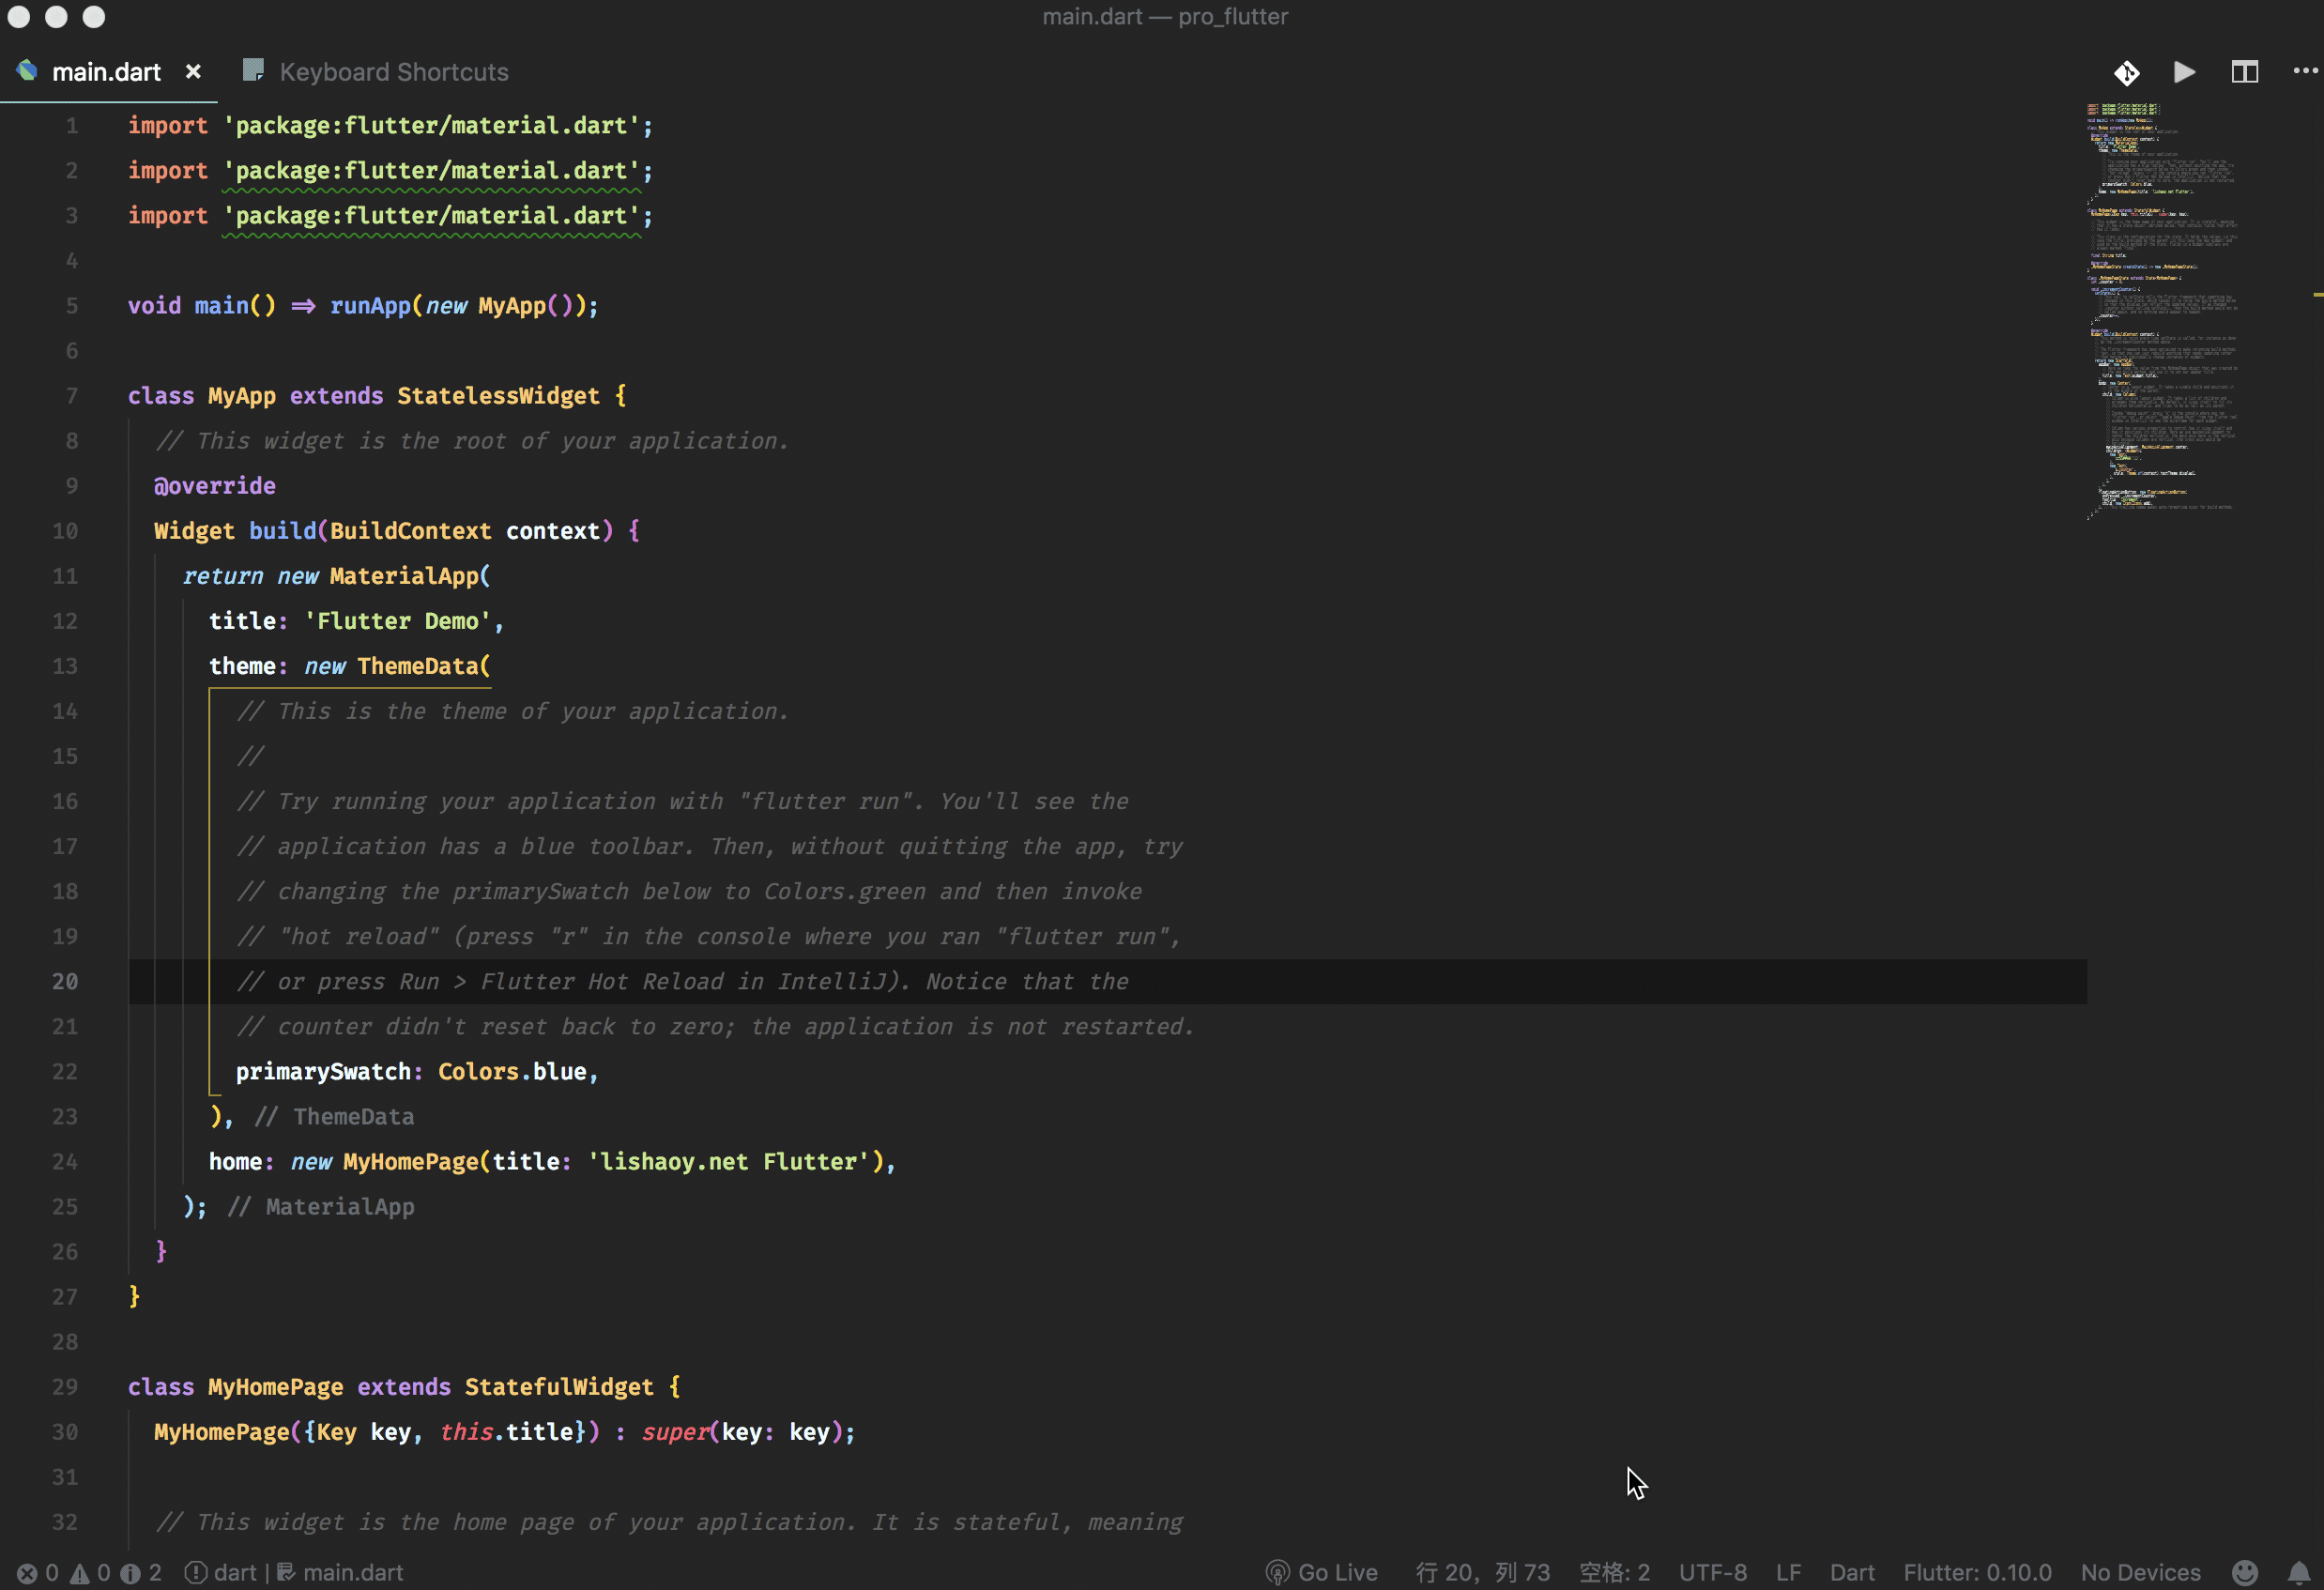The height and width of the screenshot is (1590, 2324).
Task: Click line number 13 in the gutter
Action: coord(65,666)
